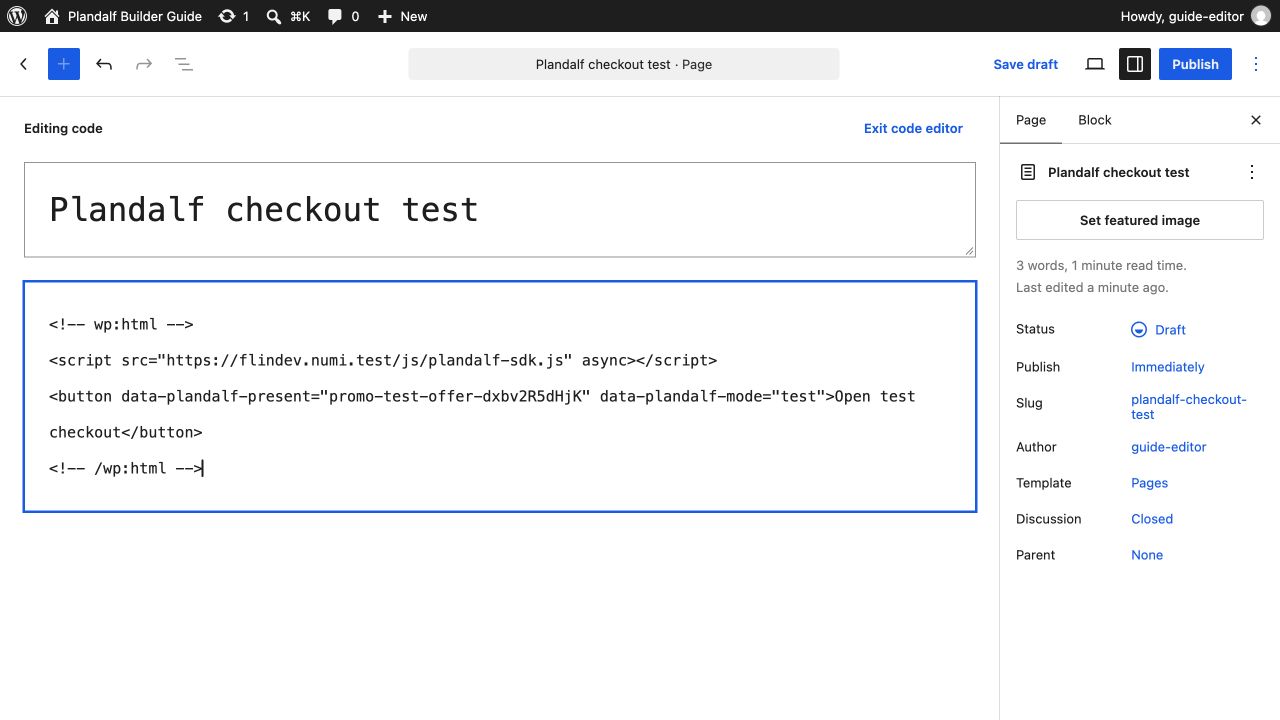The image size is (1280, 720).
Task: Switch to the Block tab
Action: (x=1095, y=120)
